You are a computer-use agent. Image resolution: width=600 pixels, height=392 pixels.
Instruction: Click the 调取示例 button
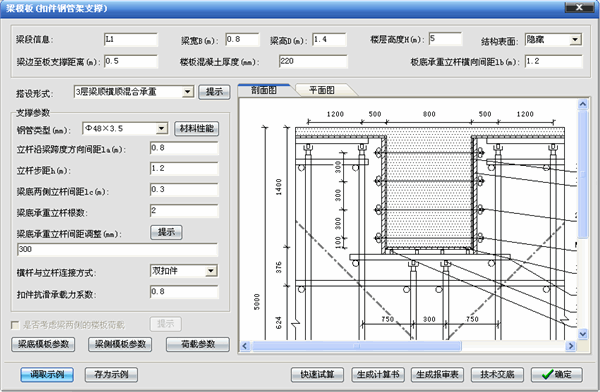point(47,374)
